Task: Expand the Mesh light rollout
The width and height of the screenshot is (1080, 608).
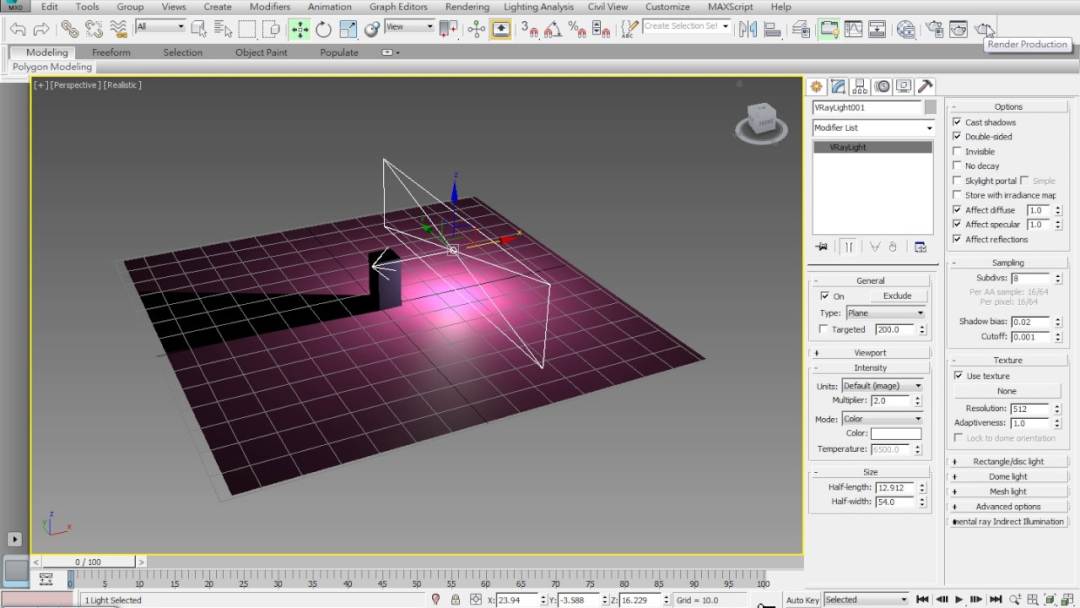Action: tap(1008, 492)
